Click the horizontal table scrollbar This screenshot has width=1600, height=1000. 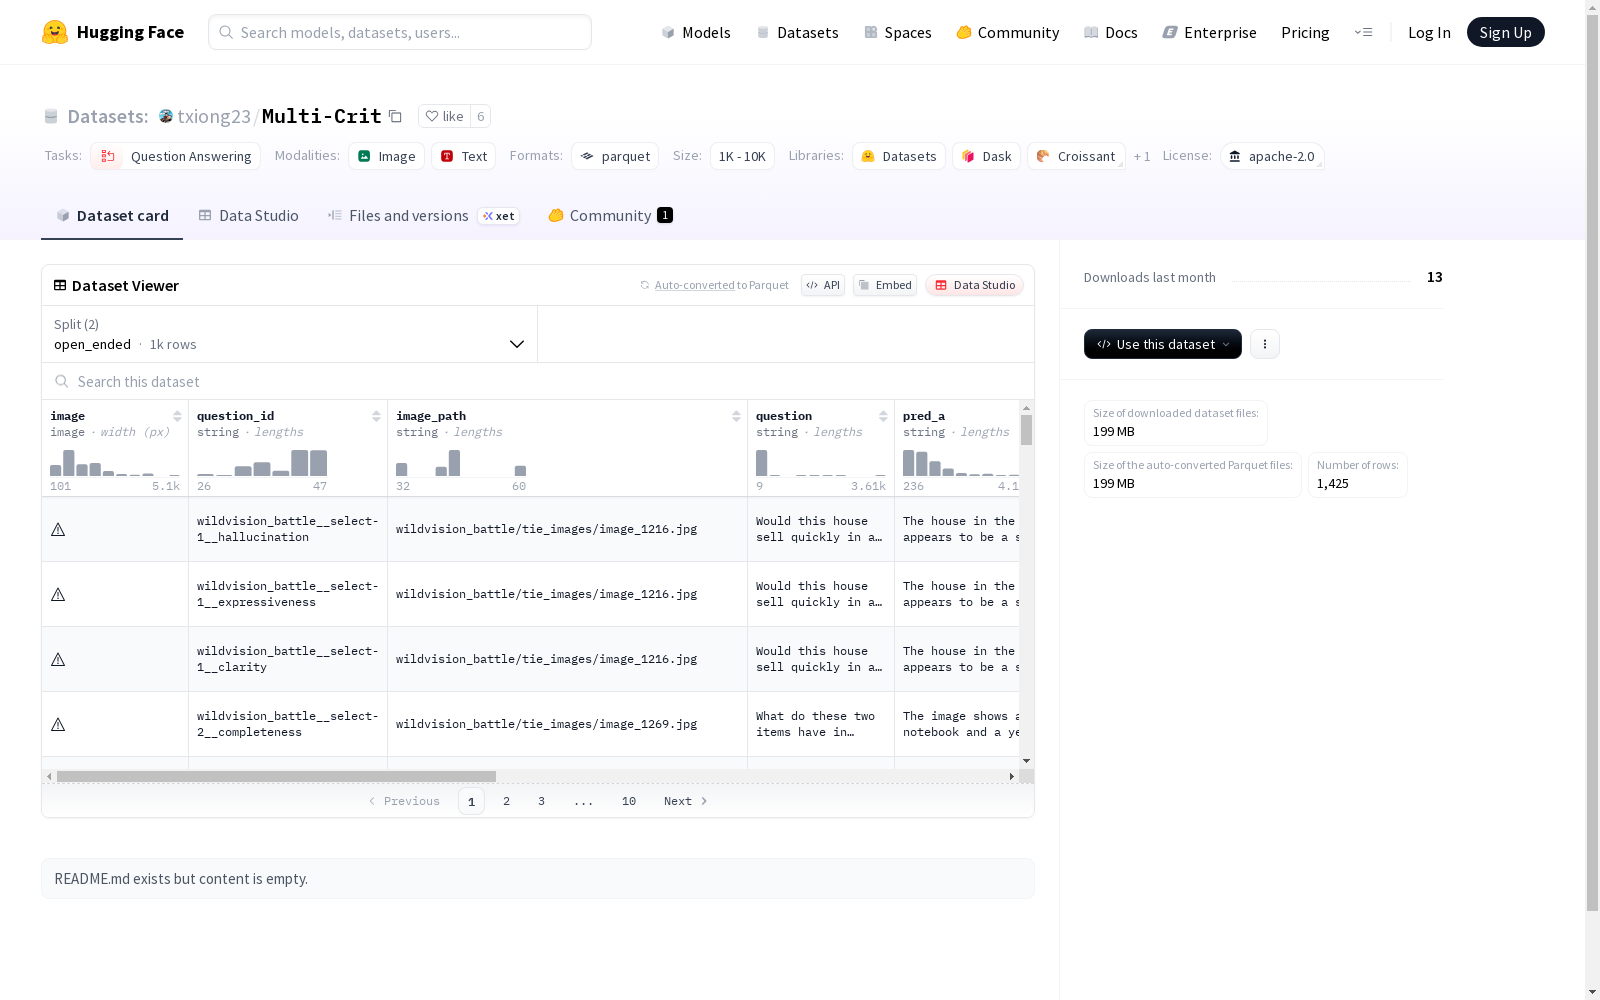click(276, 776)
